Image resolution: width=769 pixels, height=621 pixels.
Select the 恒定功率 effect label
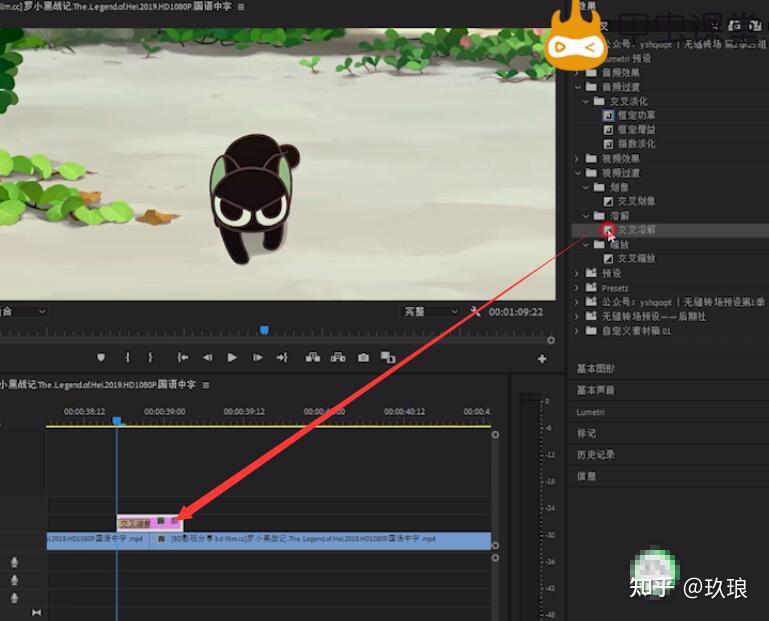tap(636, 115)
